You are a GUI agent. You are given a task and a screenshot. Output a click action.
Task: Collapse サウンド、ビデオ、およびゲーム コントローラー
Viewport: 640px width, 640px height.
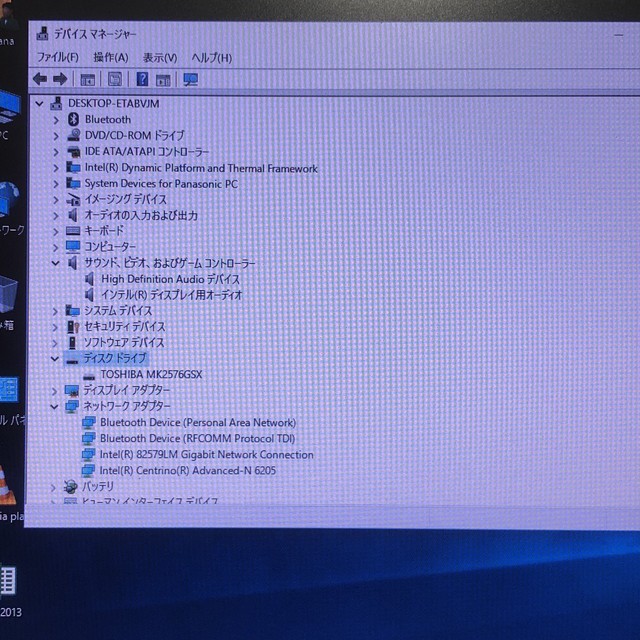56,263
